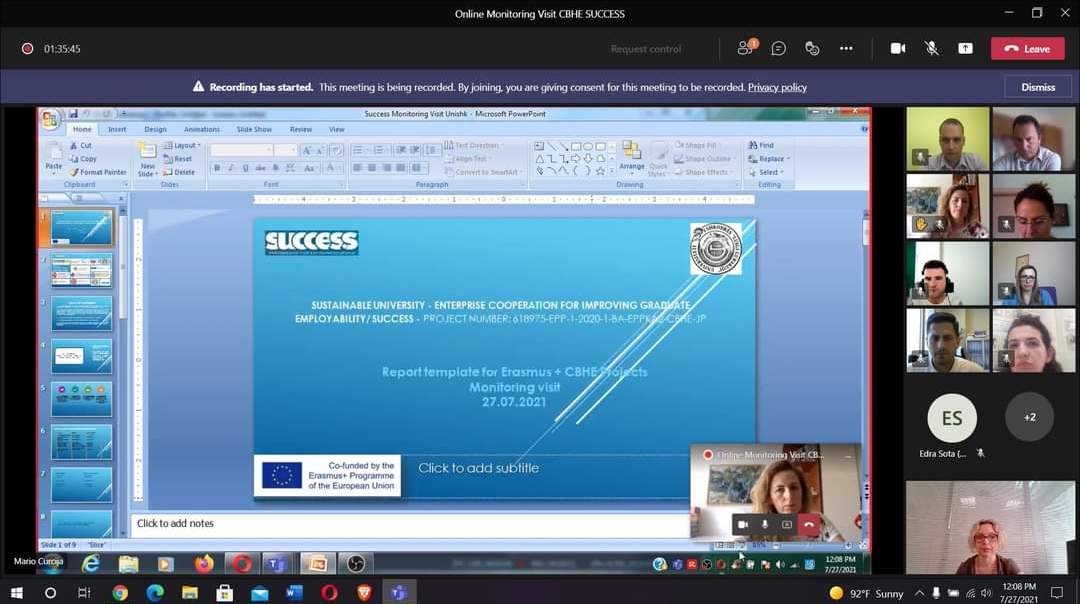
Task: Select slide 2 thumbnail in slide panel
Action: 81,271
